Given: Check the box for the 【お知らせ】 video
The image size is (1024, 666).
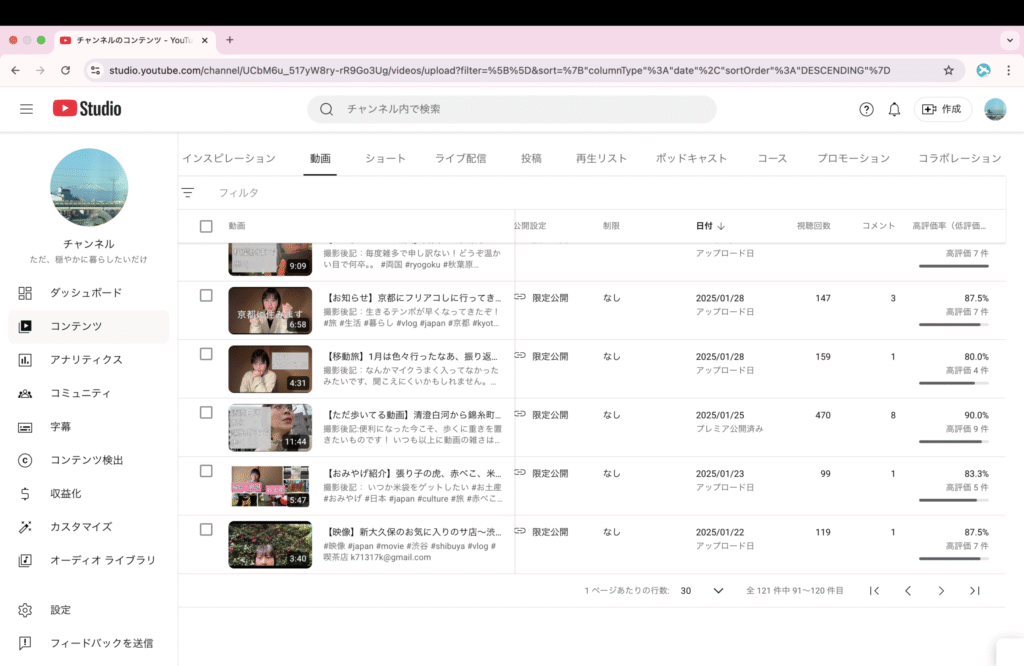Looking at the screenshot, I should coord(206,296).
